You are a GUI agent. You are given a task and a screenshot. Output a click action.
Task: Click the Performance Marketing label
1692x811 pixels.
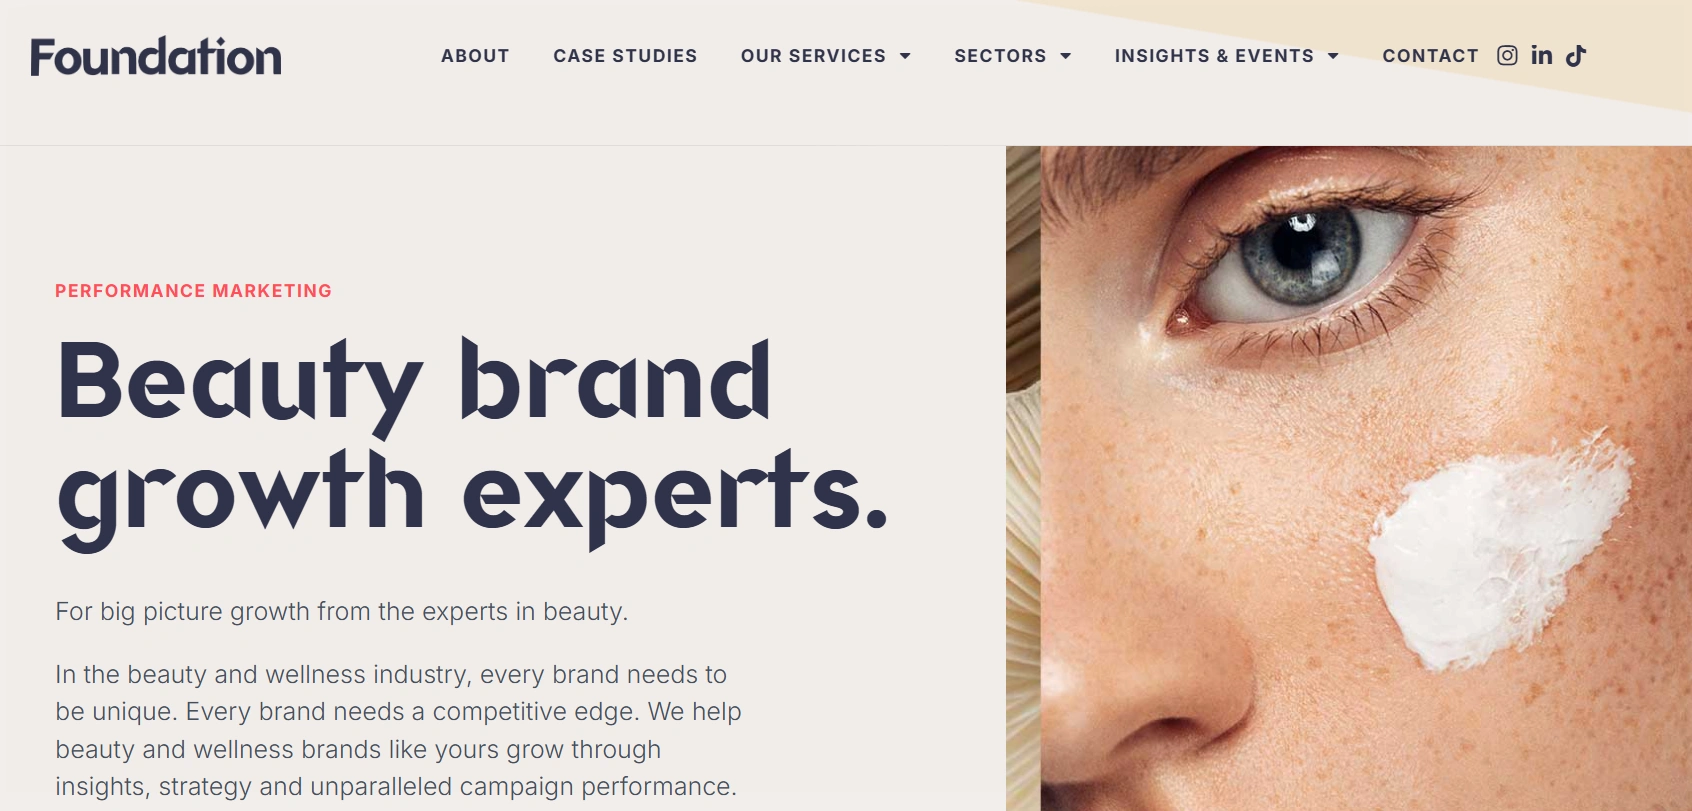pos(193,291)
